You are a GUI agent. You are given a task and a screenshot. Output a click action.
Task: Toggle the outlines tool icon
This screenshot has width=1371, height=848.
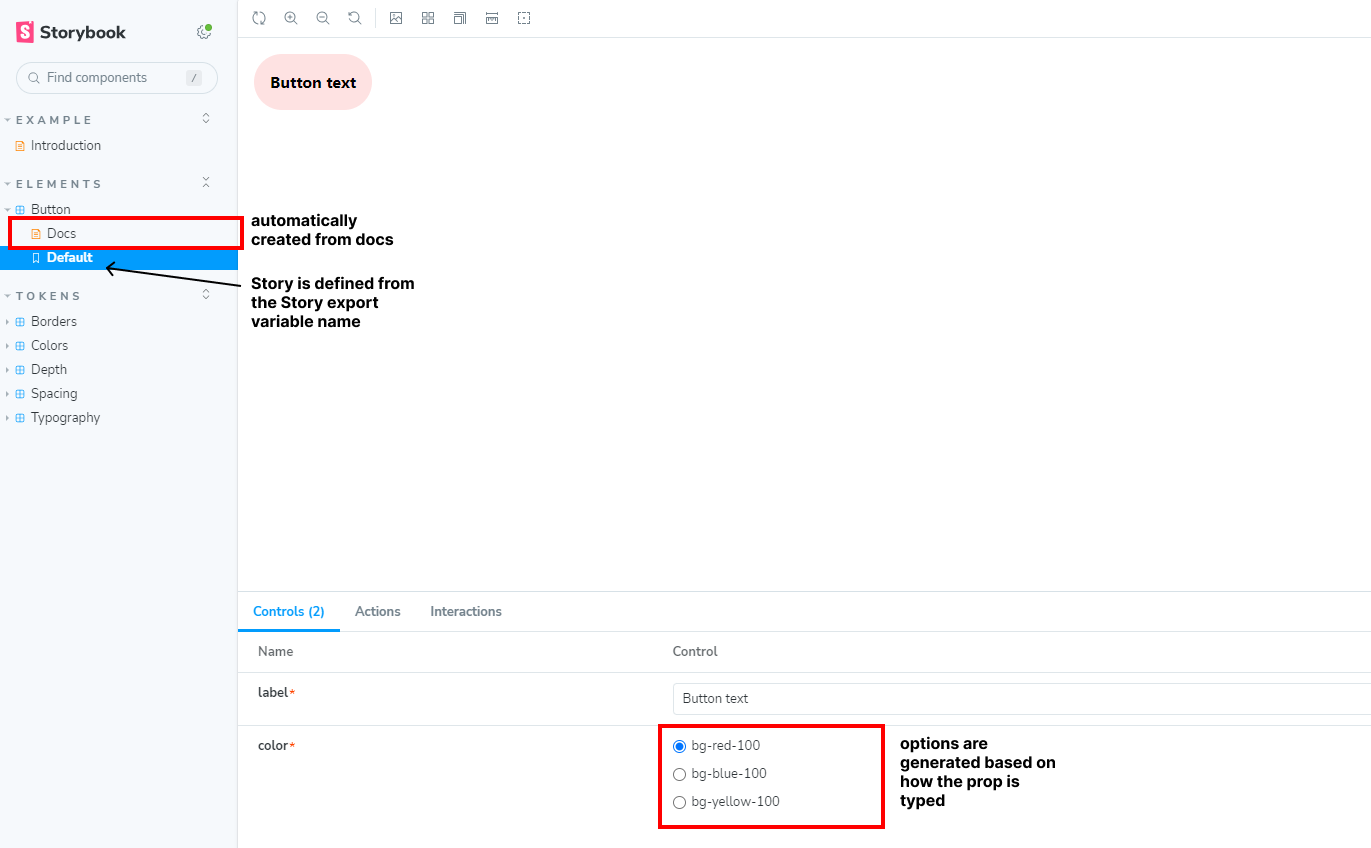(x=524, y=18)
